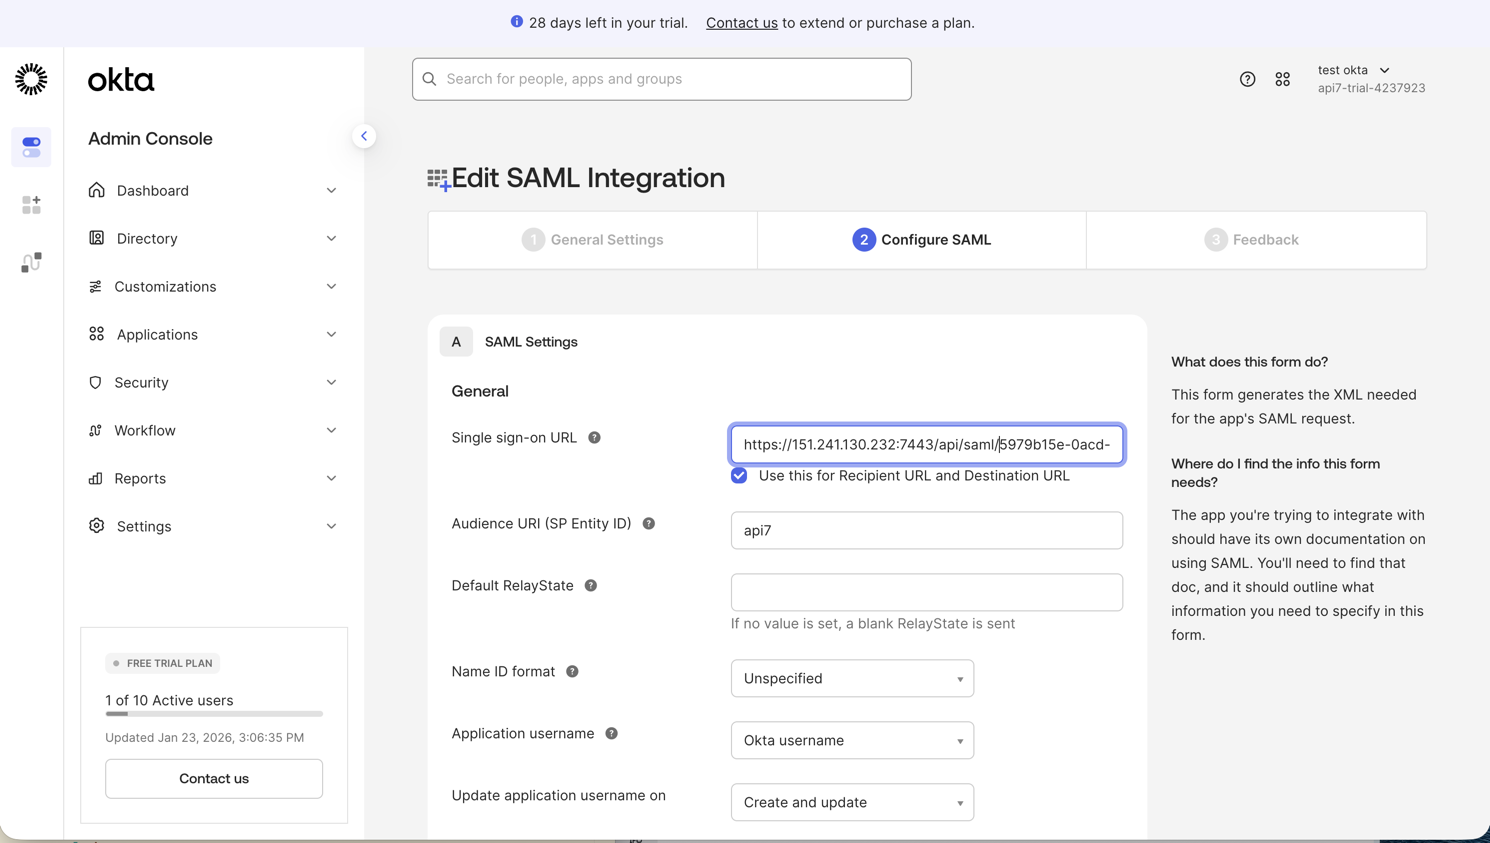This screenshot has width=1490, height=843.
Task: Open the Update application username on dropdown
Action: [851, 802]
